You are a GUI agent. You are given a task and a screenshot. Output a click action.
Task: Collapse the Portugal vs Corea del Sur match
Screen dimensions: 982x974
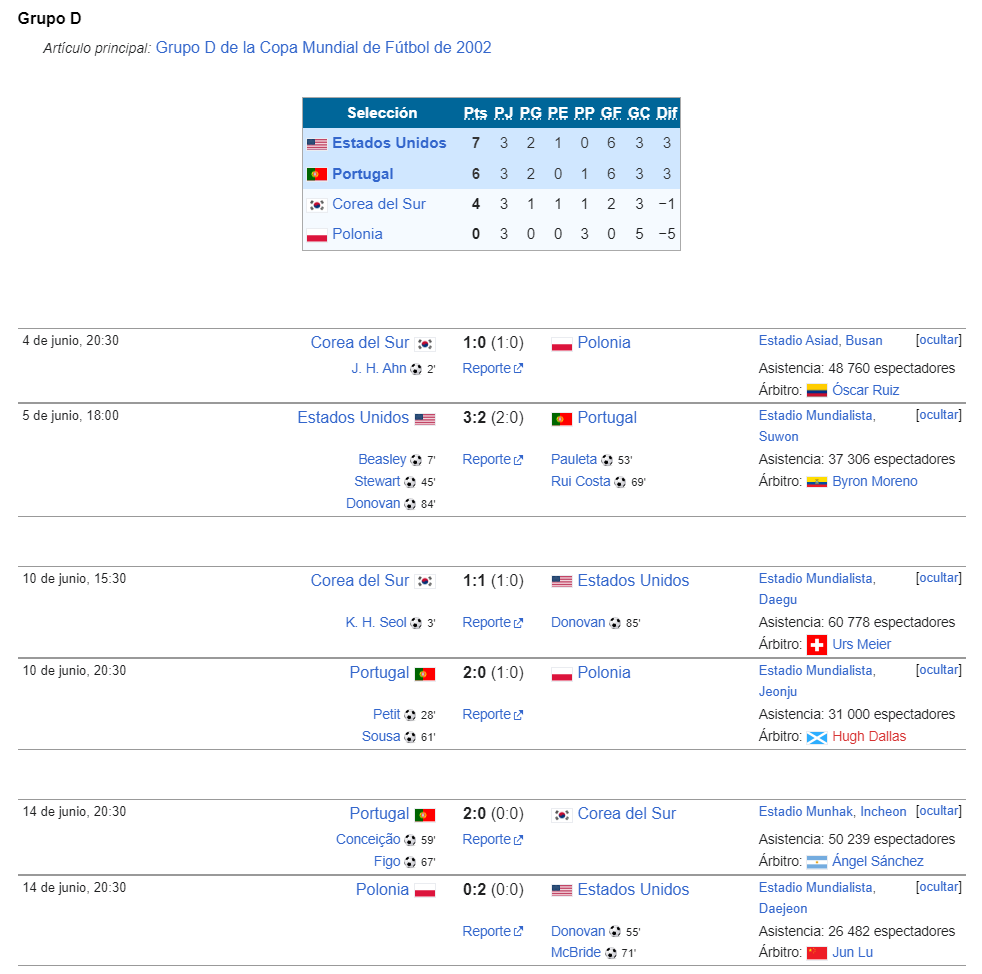coord(938,811)
